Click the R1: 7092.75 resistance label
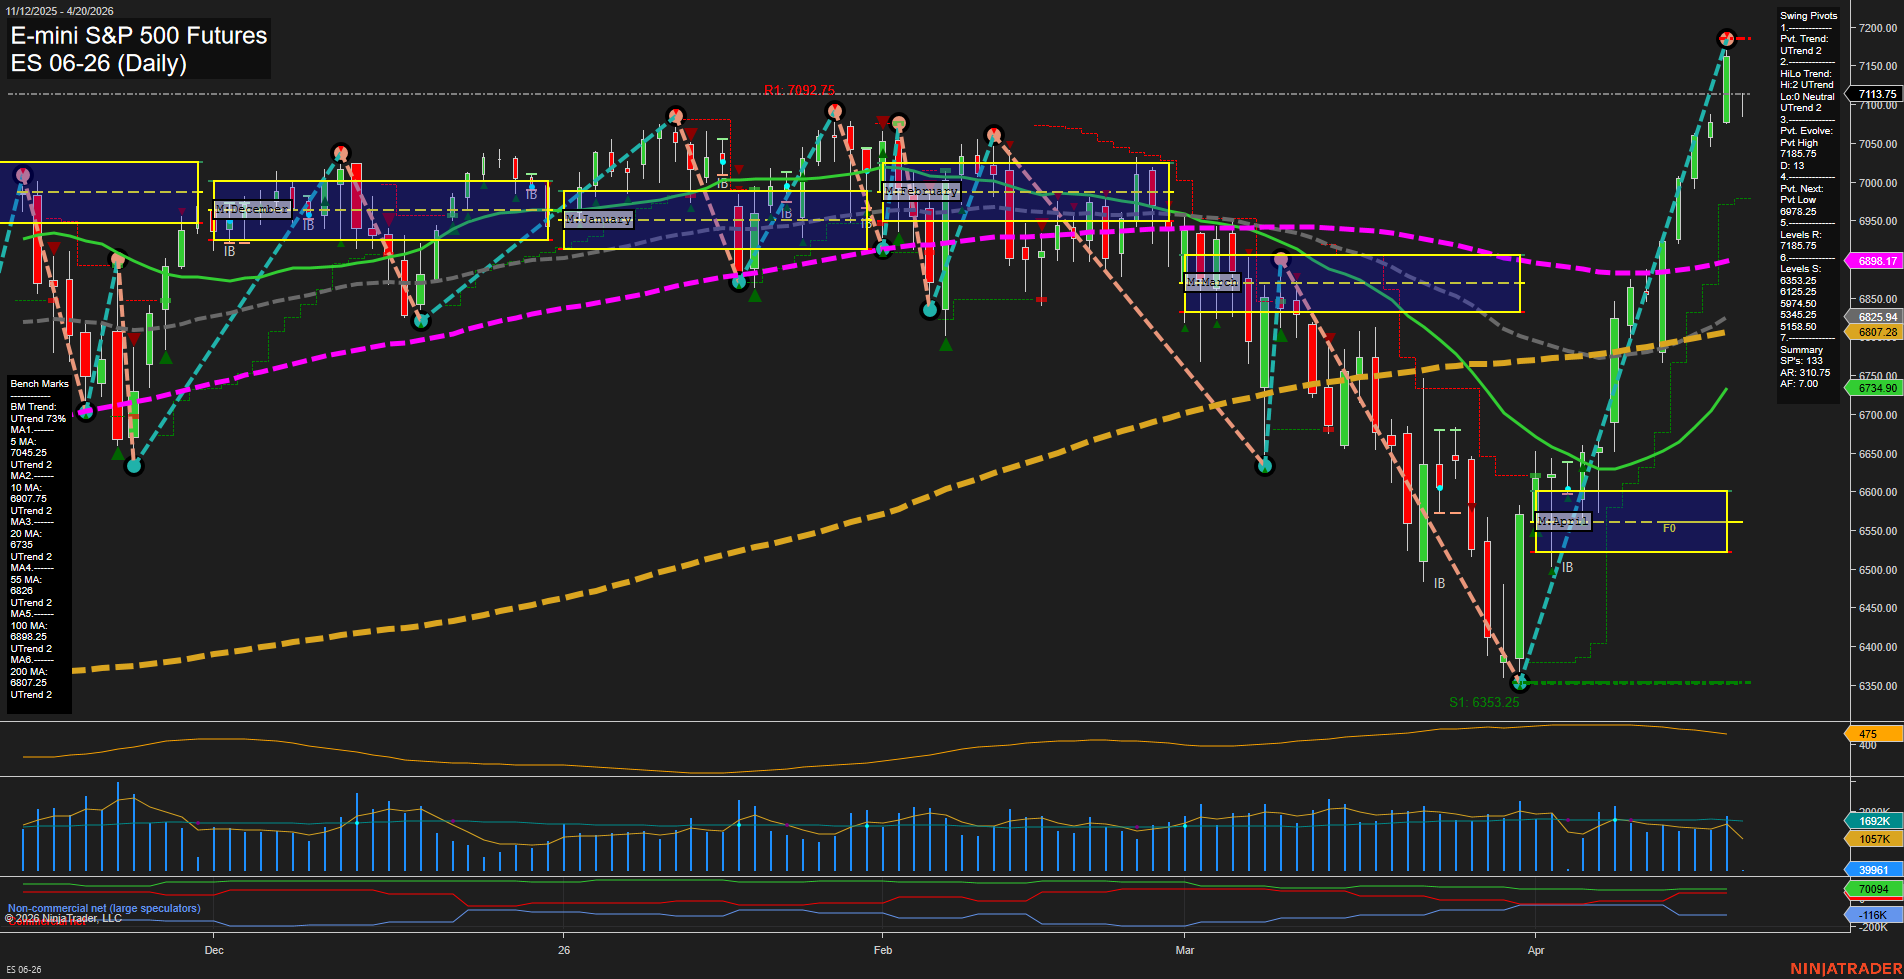 coord(800,90)
